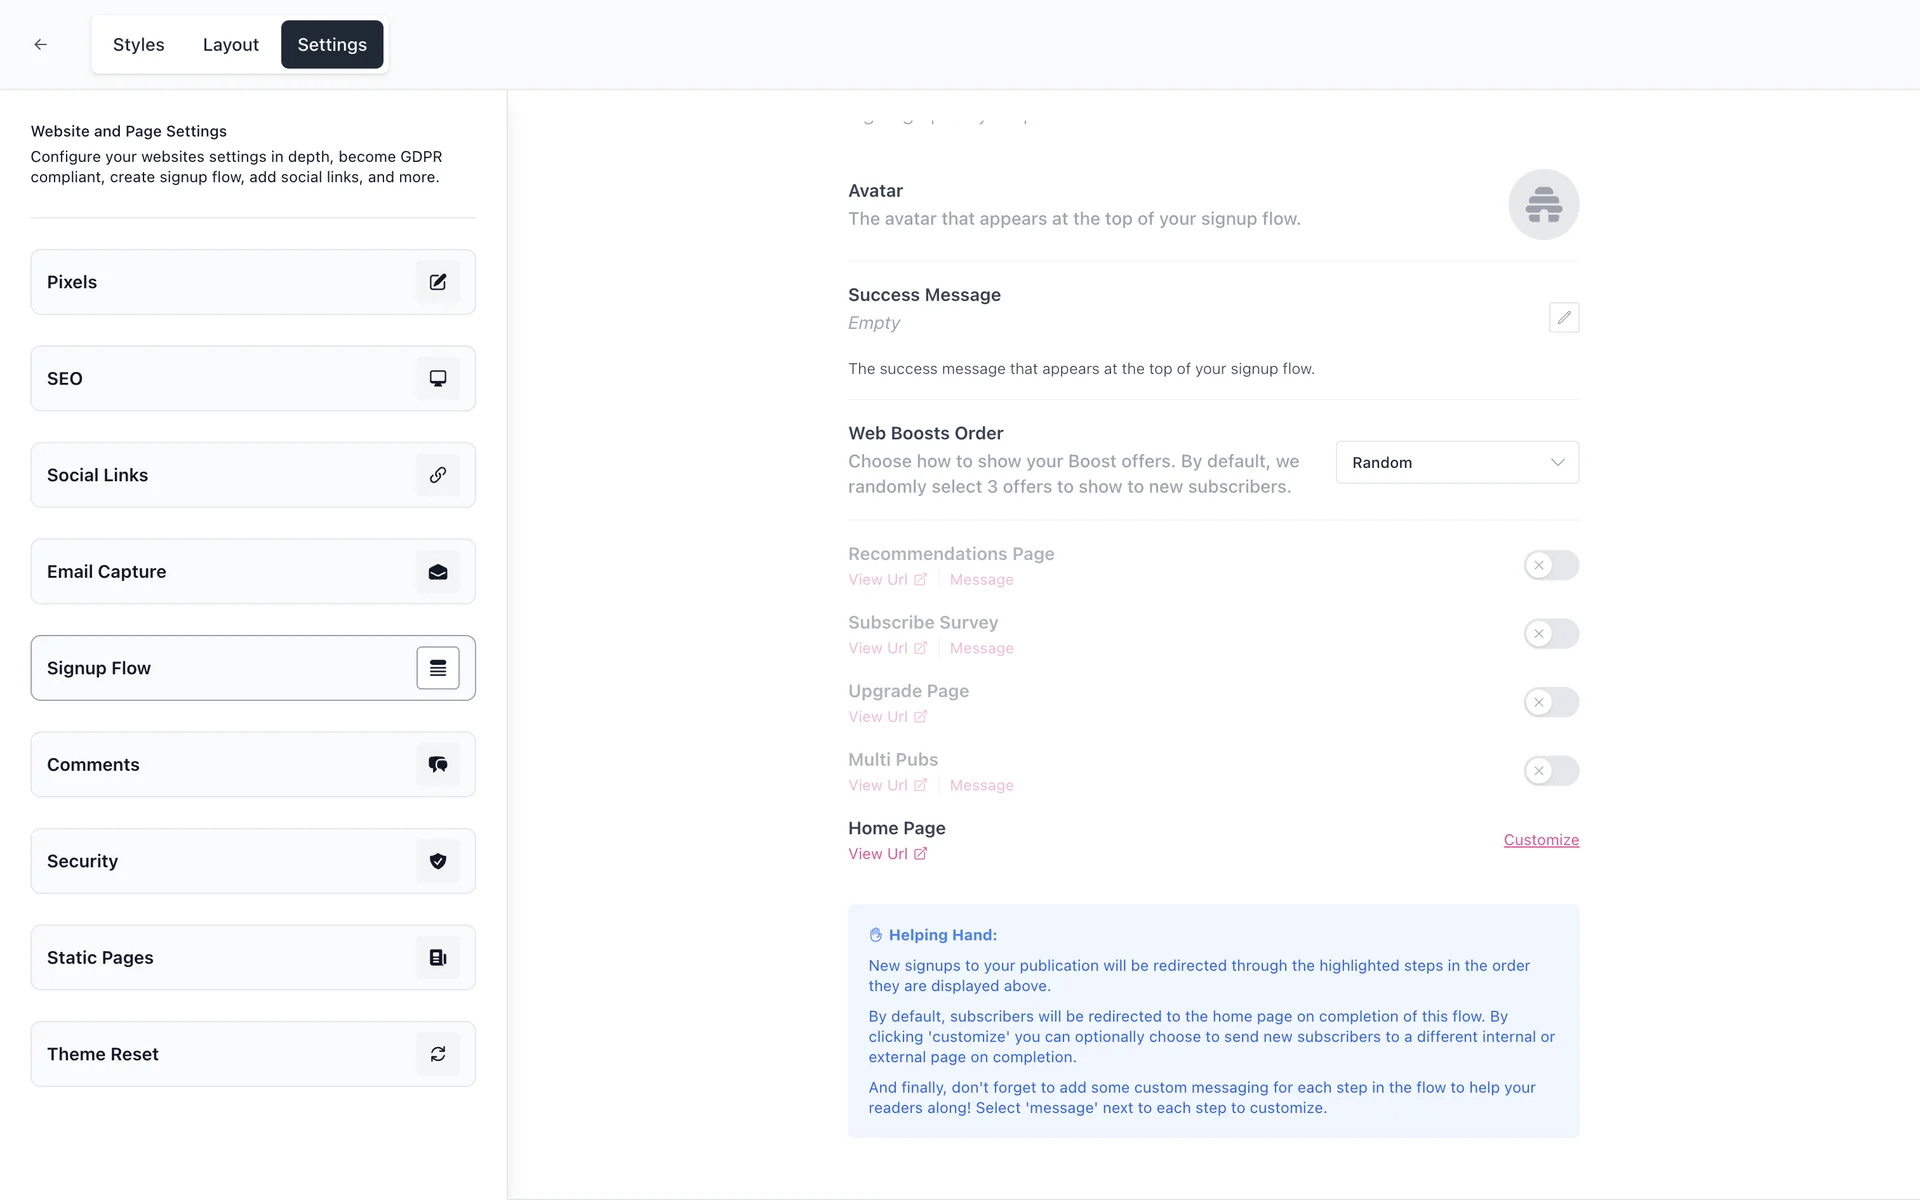This screenshot has height=1200, width=1920.
Task: Edit Success Message with pencil icon
Action: coord(1563,318)
